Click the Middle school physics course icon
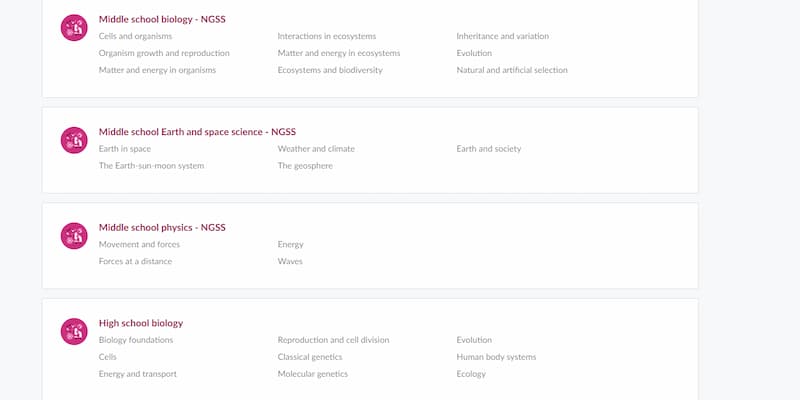 74,236
